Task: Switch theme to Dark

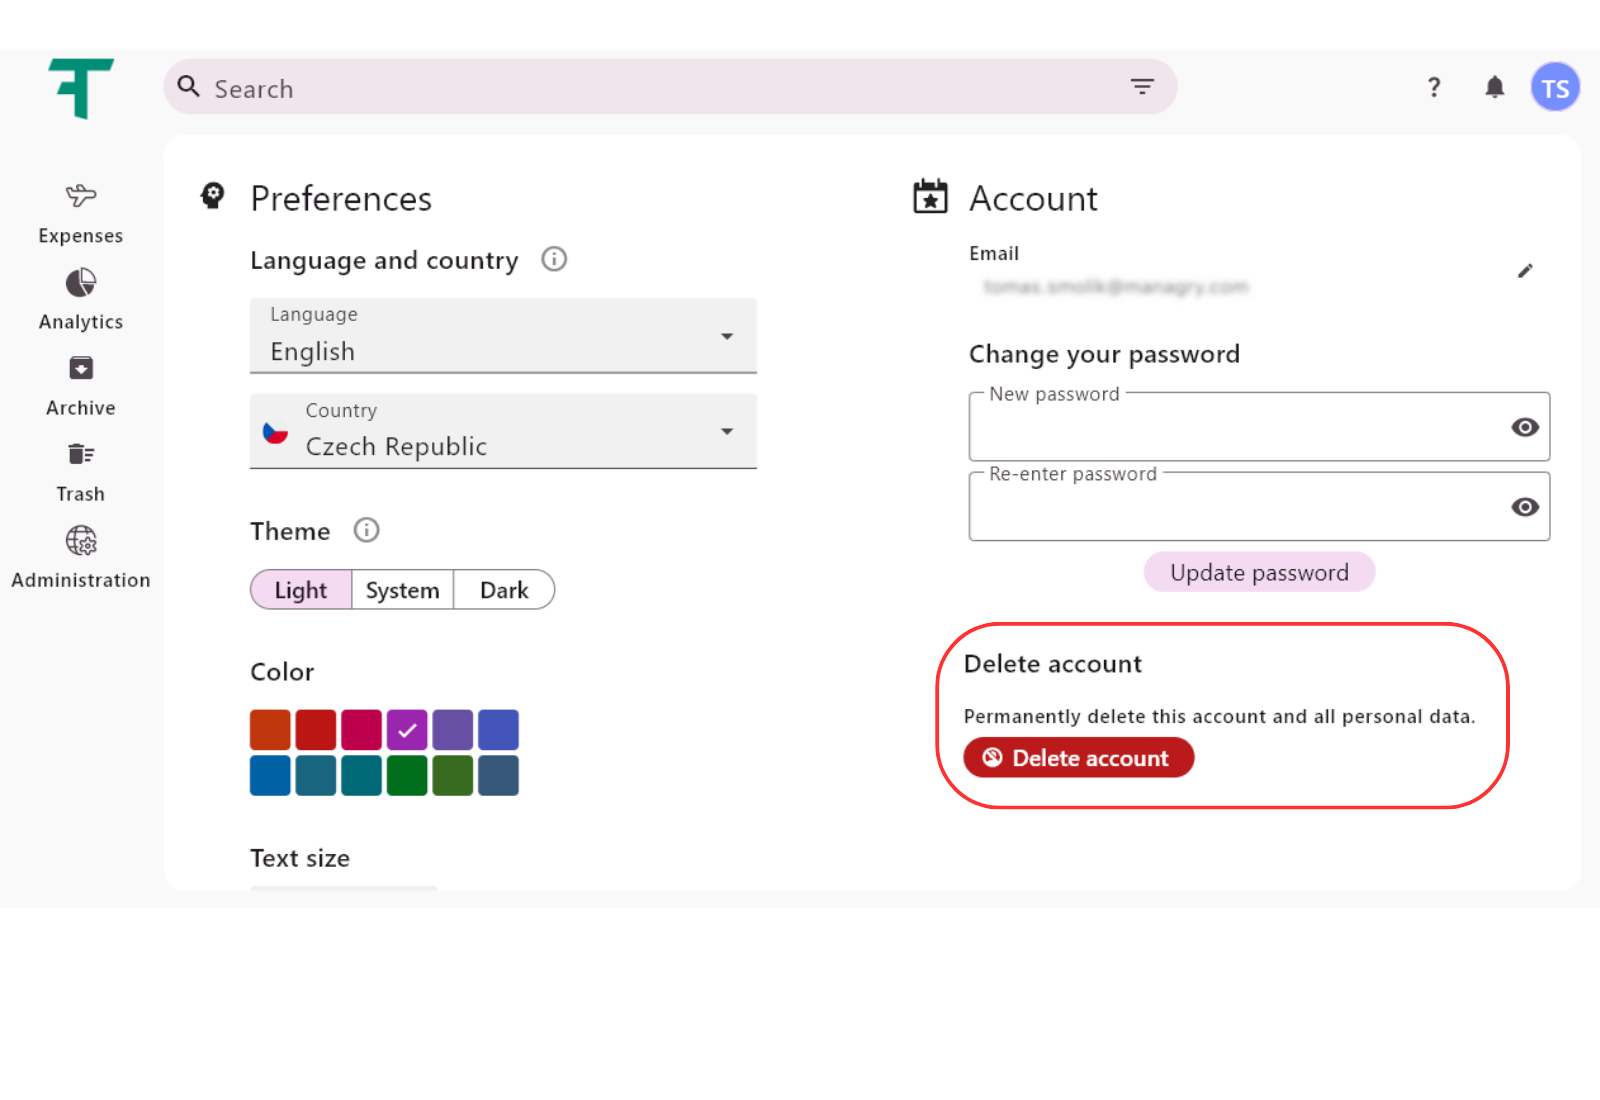Action: (504, 590)
